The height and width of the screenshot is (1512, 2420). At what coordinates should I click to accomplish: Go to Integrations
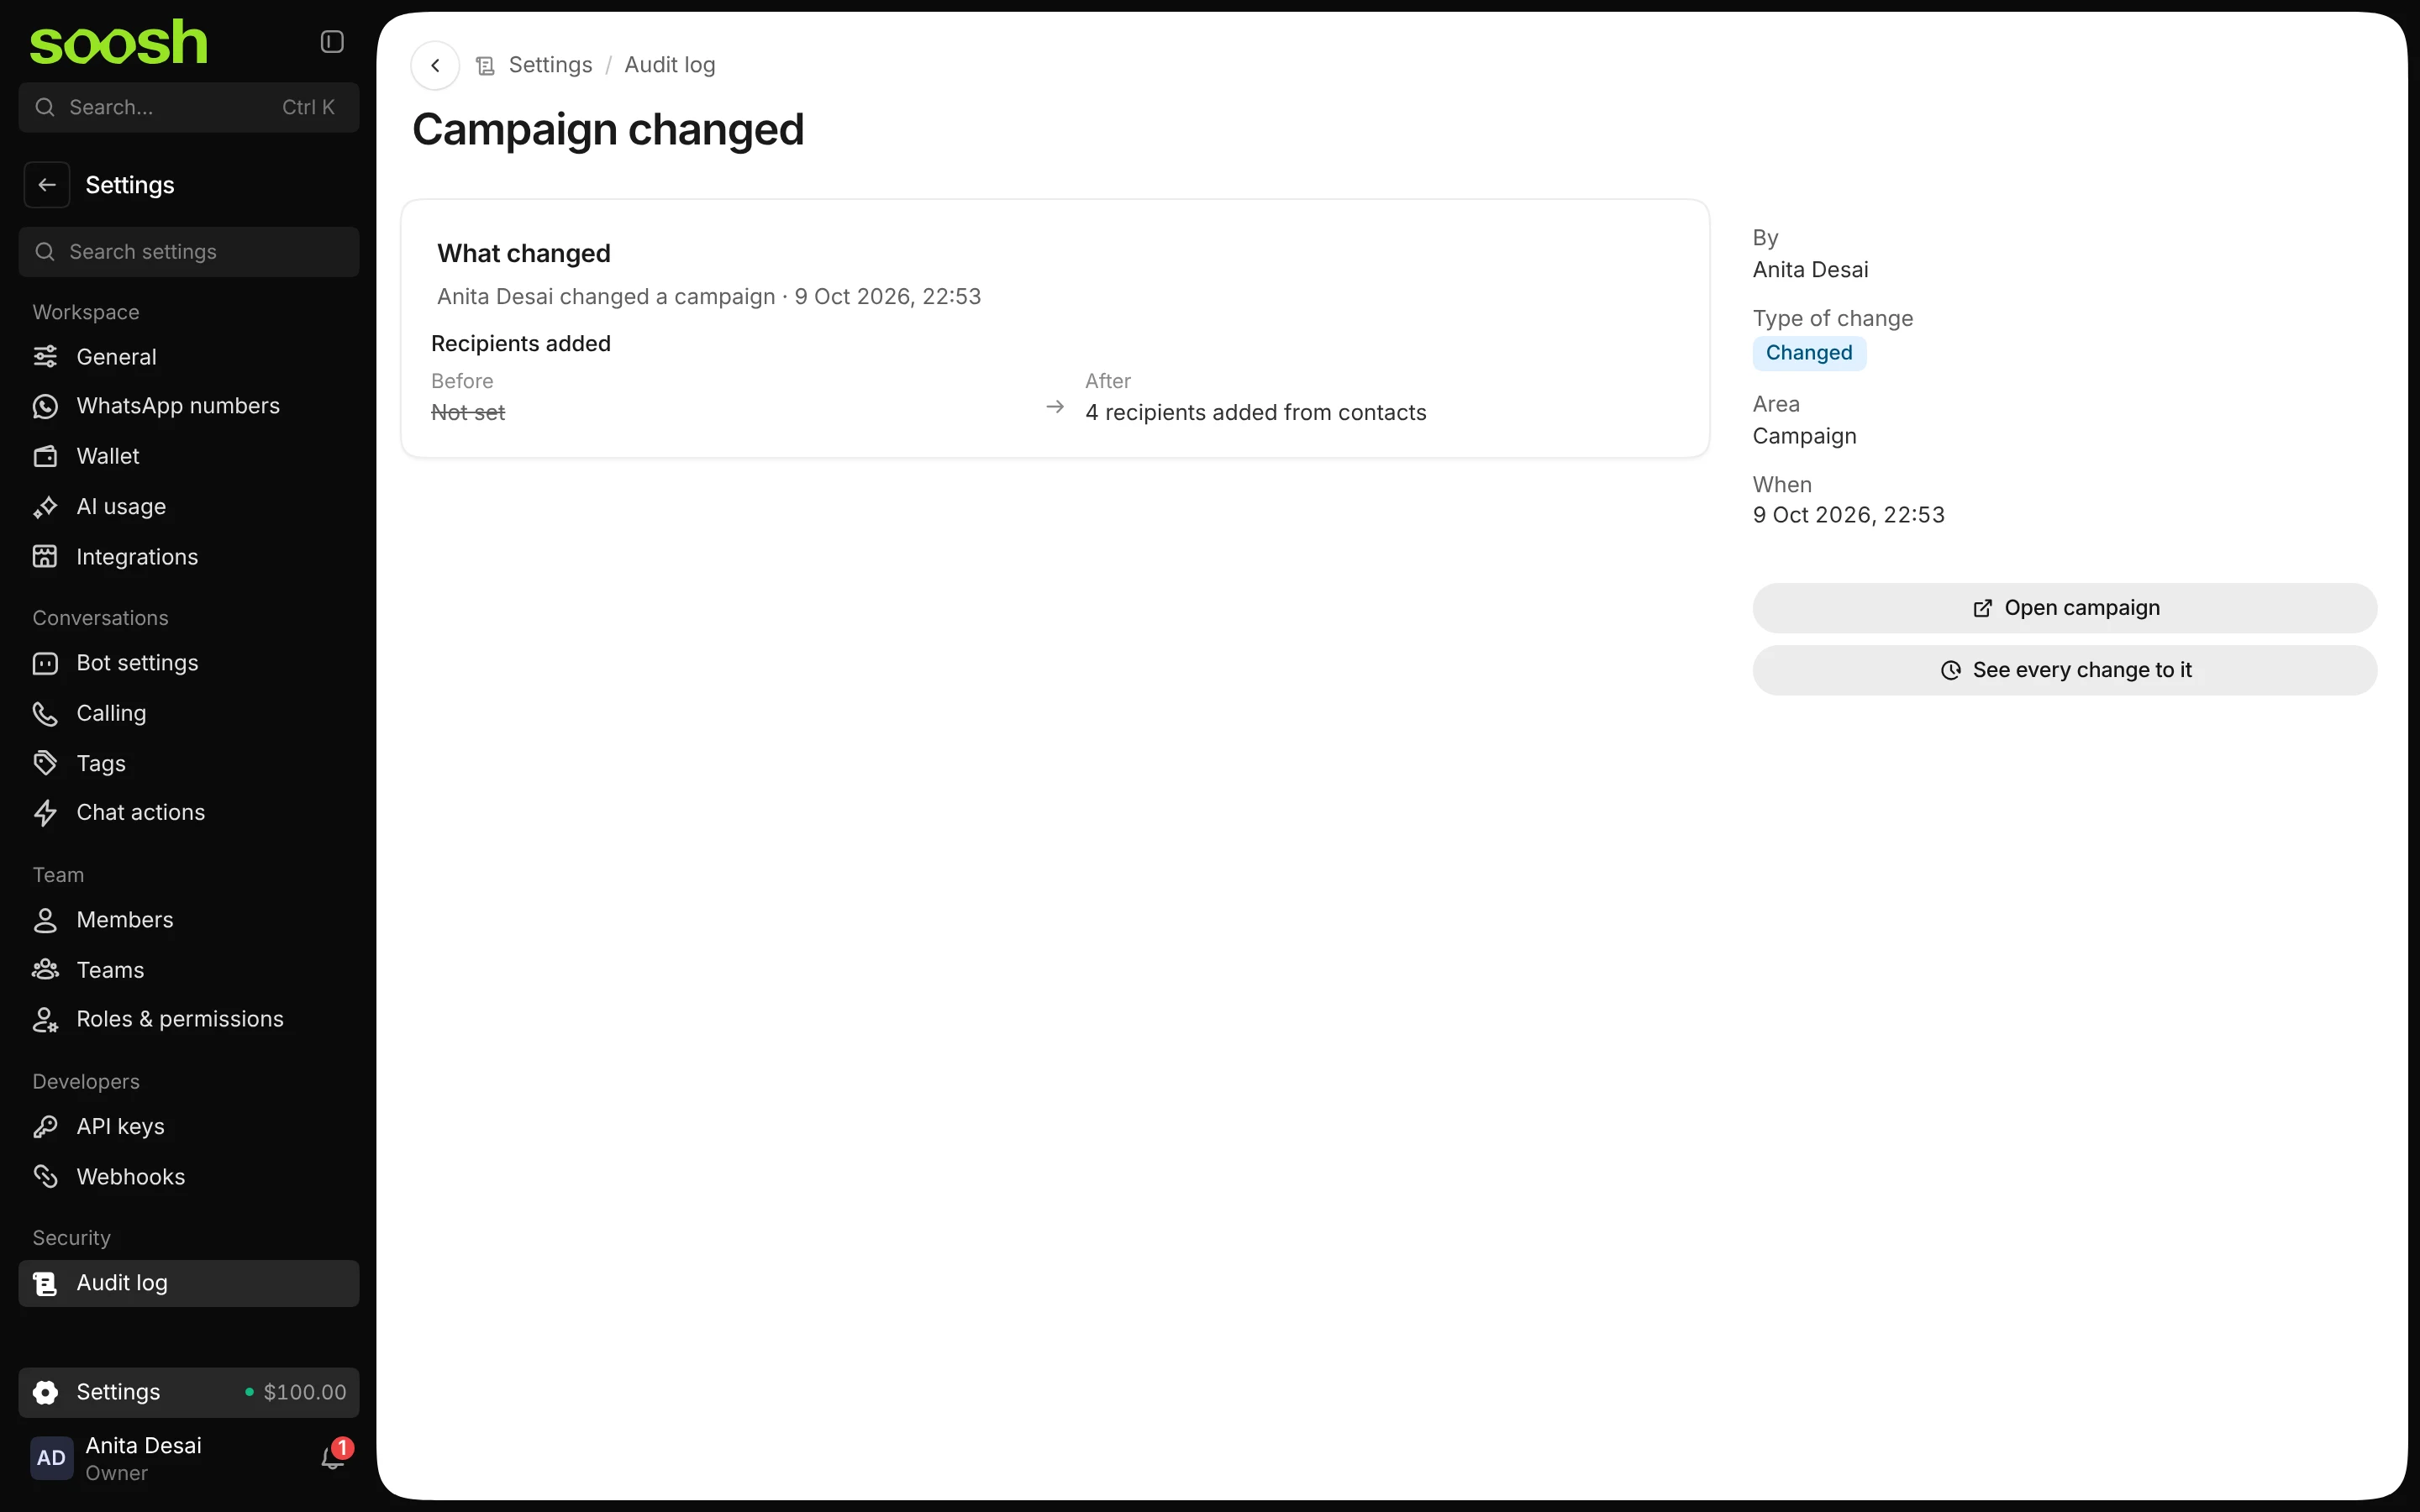click(189, 557)
